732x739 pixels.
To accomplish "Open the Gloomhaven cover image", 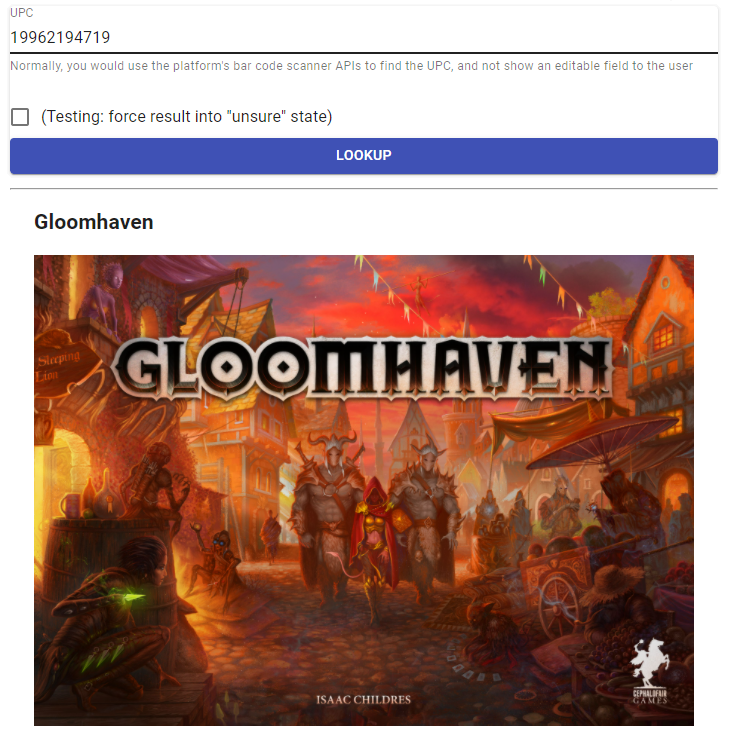I will tap(364, 490).
